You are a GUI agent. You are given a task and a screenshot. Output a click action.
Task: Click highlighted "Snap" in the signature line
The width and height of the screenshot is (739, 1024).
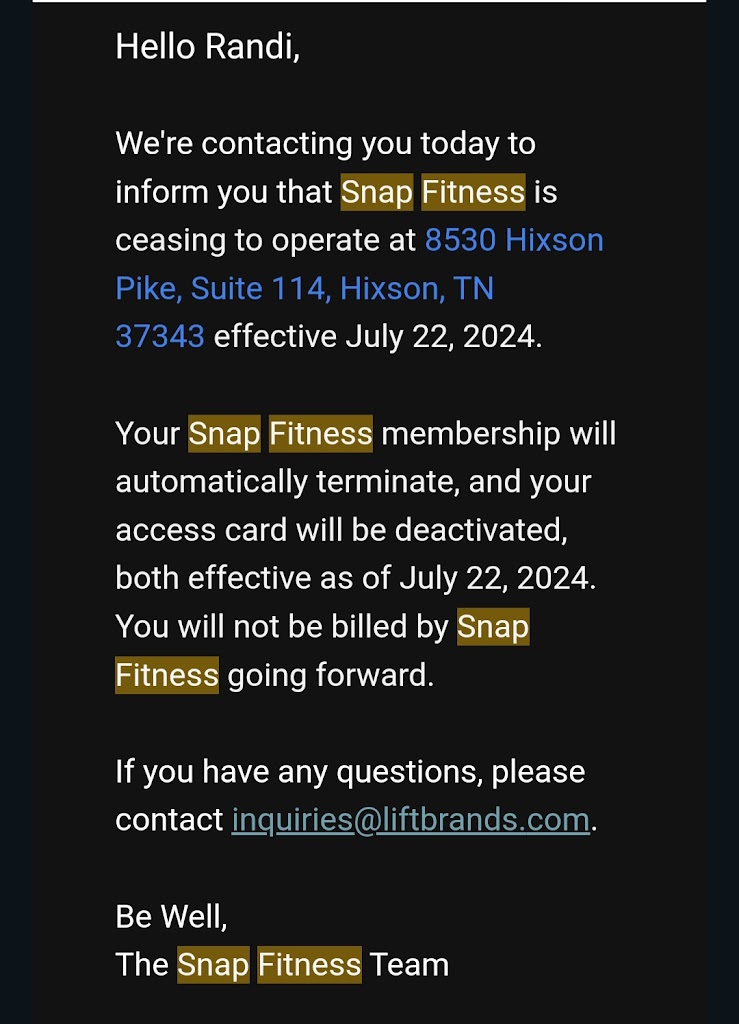click(x=213, y=965)
